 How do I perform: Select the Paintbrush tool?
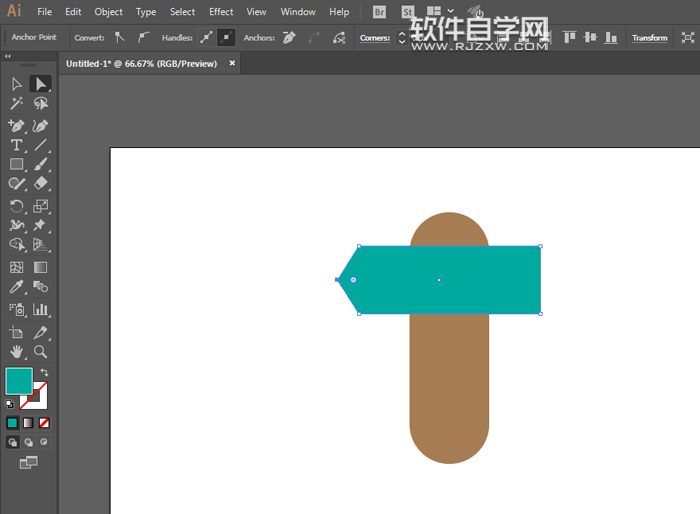41,165
